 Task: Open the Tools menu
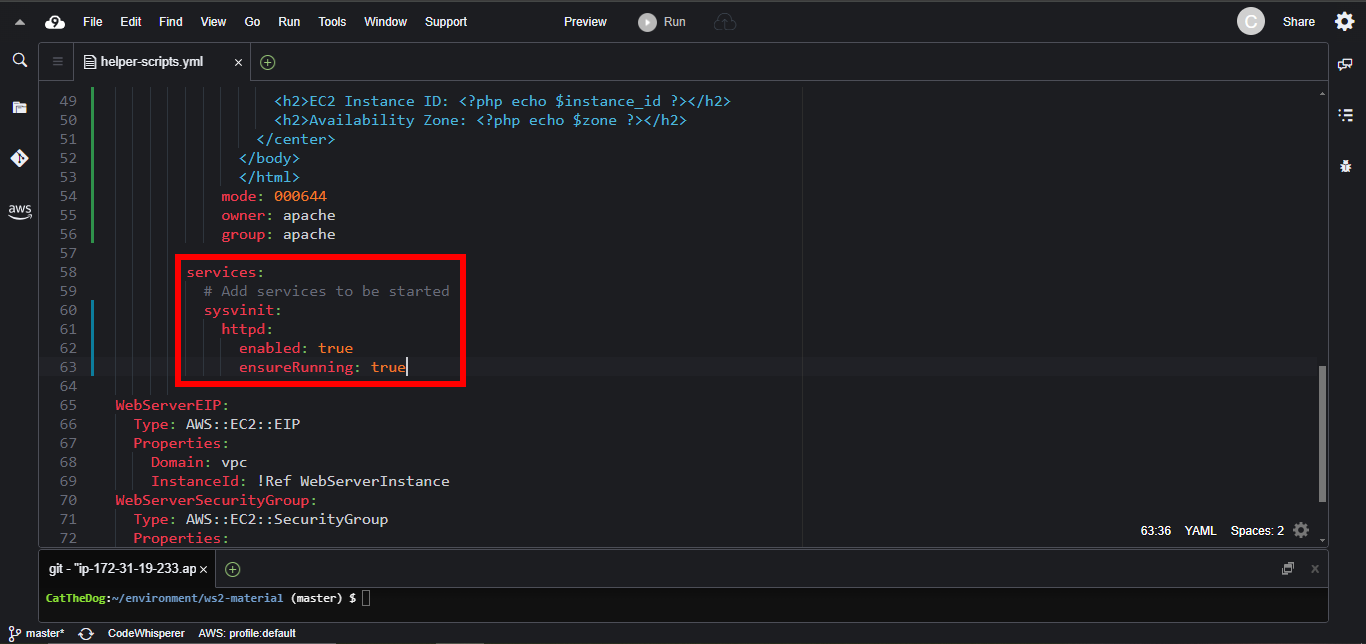(x=332, y=22)
